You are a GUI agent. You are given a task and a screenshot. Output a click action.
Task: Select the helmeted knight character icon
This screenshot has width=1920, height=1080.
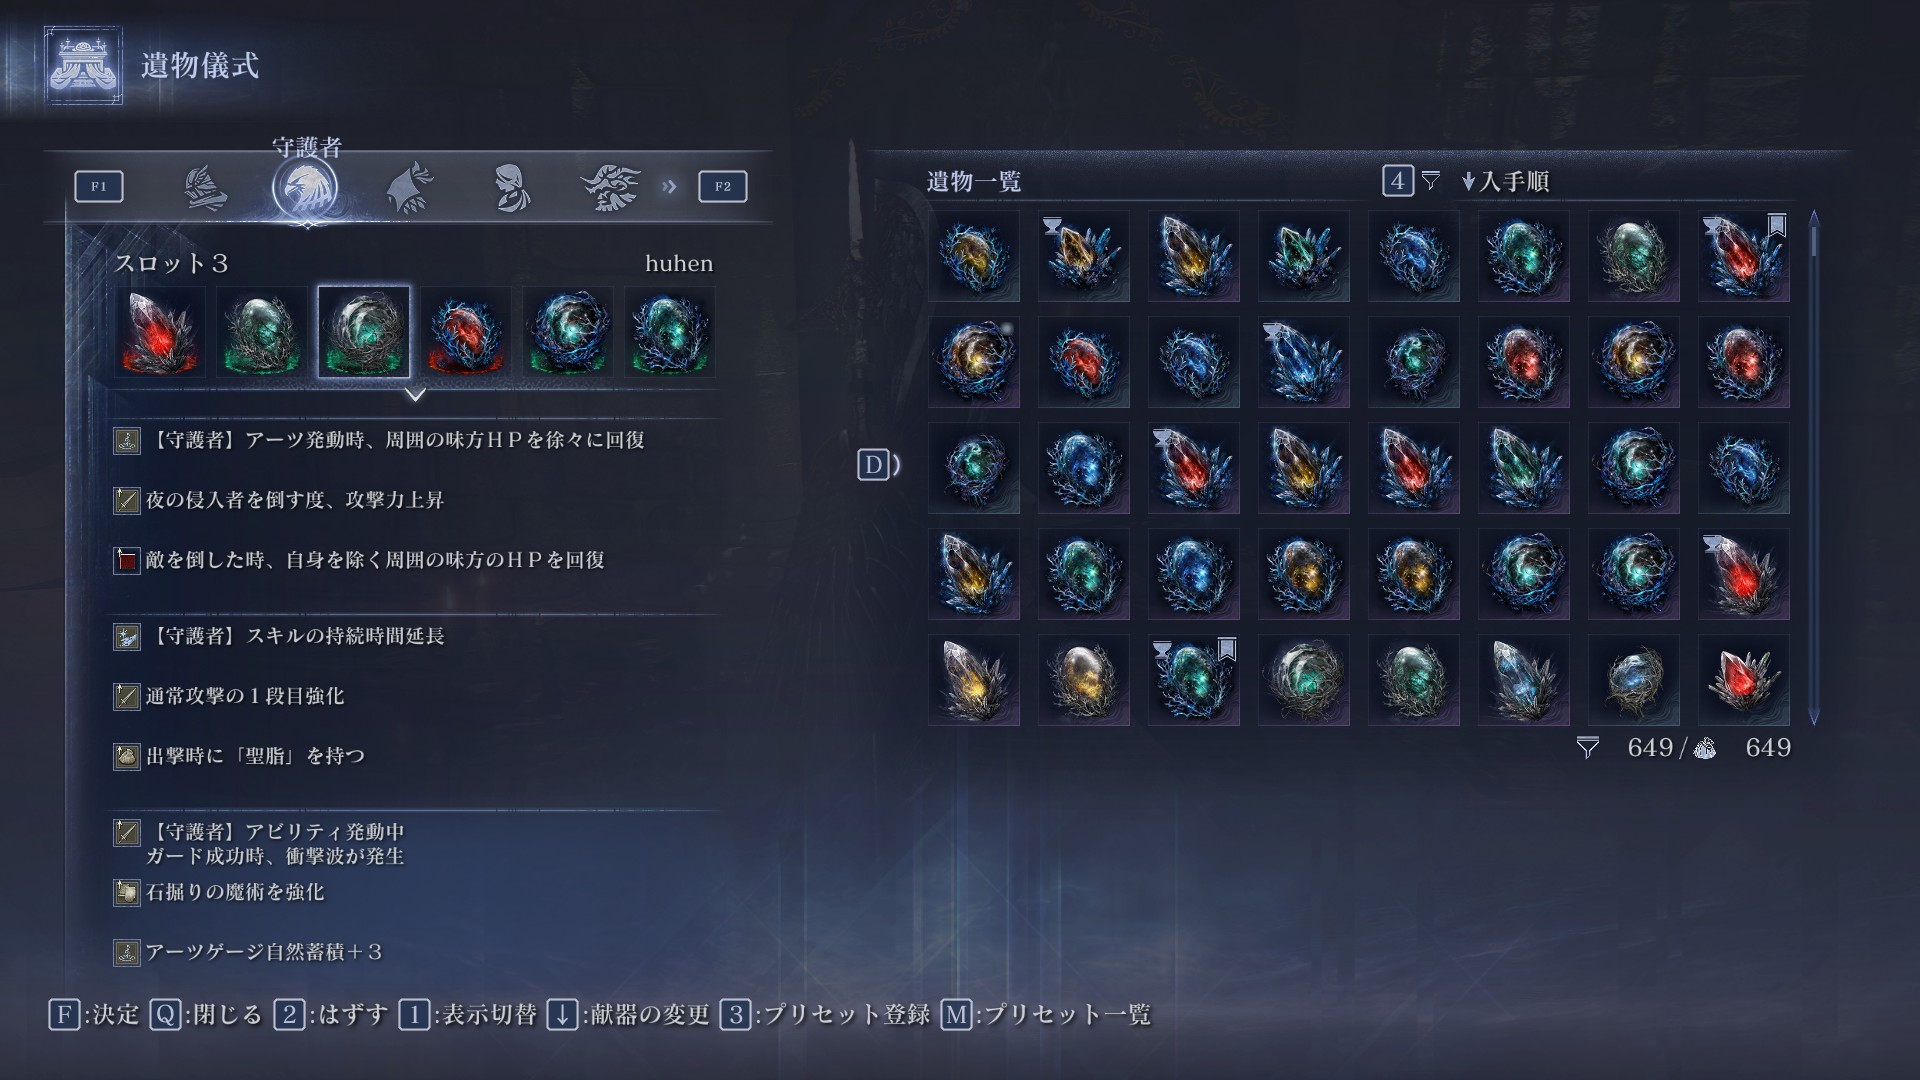(206, 187)
